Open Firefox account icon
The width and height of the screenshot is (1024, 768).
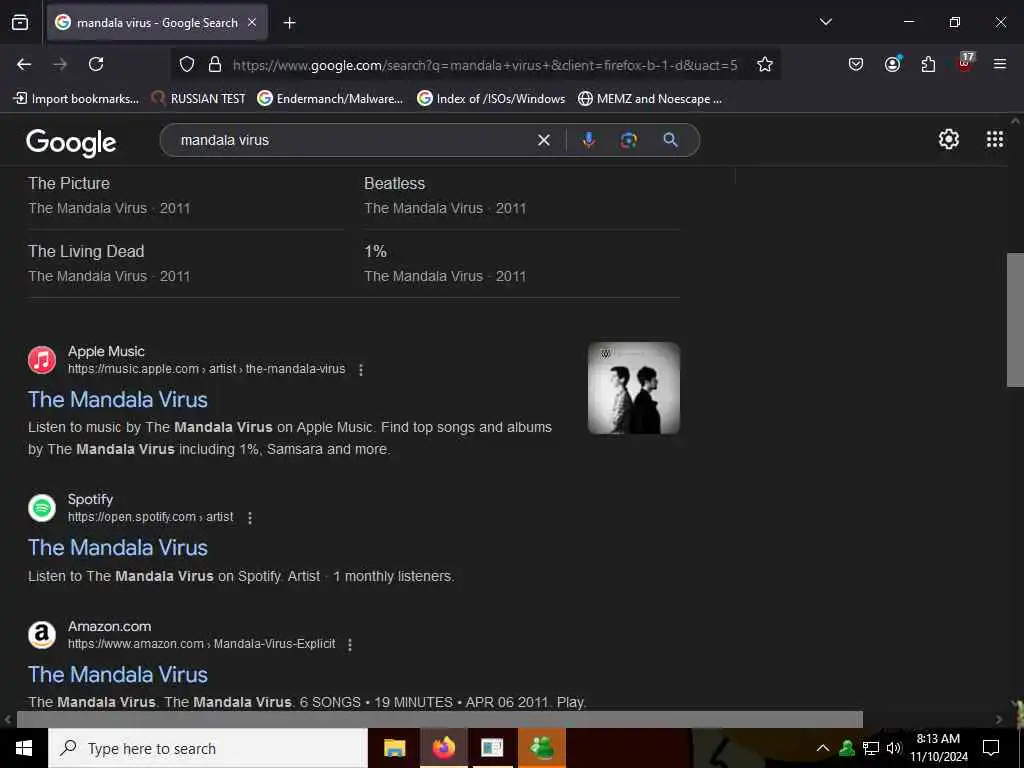click(x=892, y=64)
